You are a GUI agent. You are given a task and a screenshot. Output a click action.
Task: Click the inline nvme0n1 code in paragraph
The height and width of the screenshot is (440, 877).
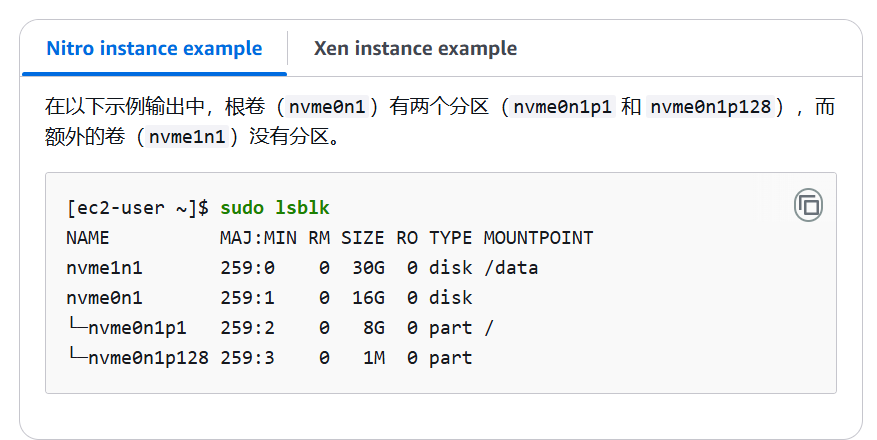pos(327,106)
